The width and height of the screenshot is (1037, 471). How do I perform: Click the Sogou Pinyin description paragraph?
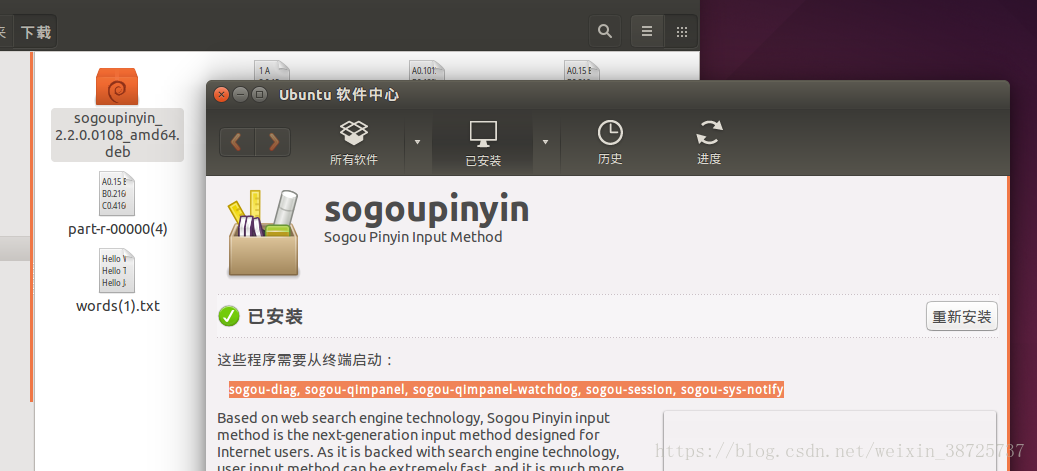(419, 443)
